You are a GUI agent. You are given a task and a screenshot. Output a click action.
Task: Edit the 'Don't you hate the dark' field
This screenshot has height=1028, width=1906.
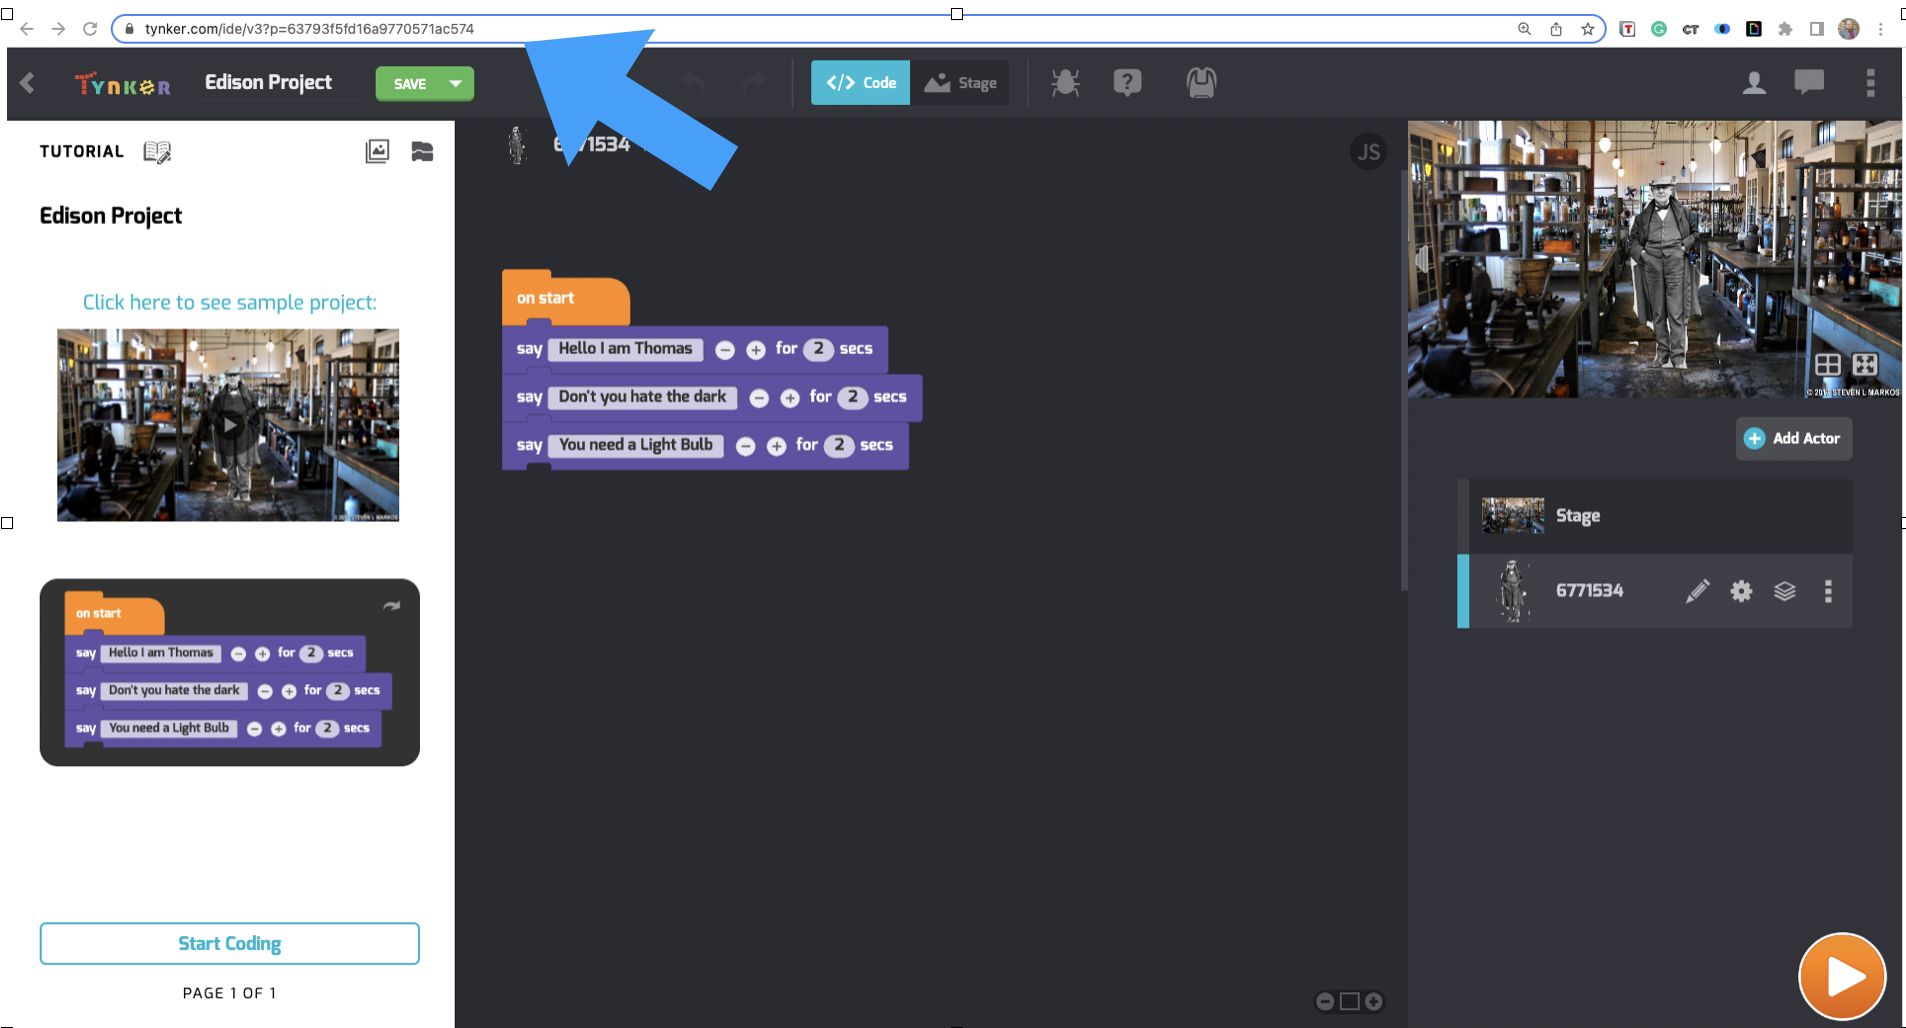[x=642, y=397]
